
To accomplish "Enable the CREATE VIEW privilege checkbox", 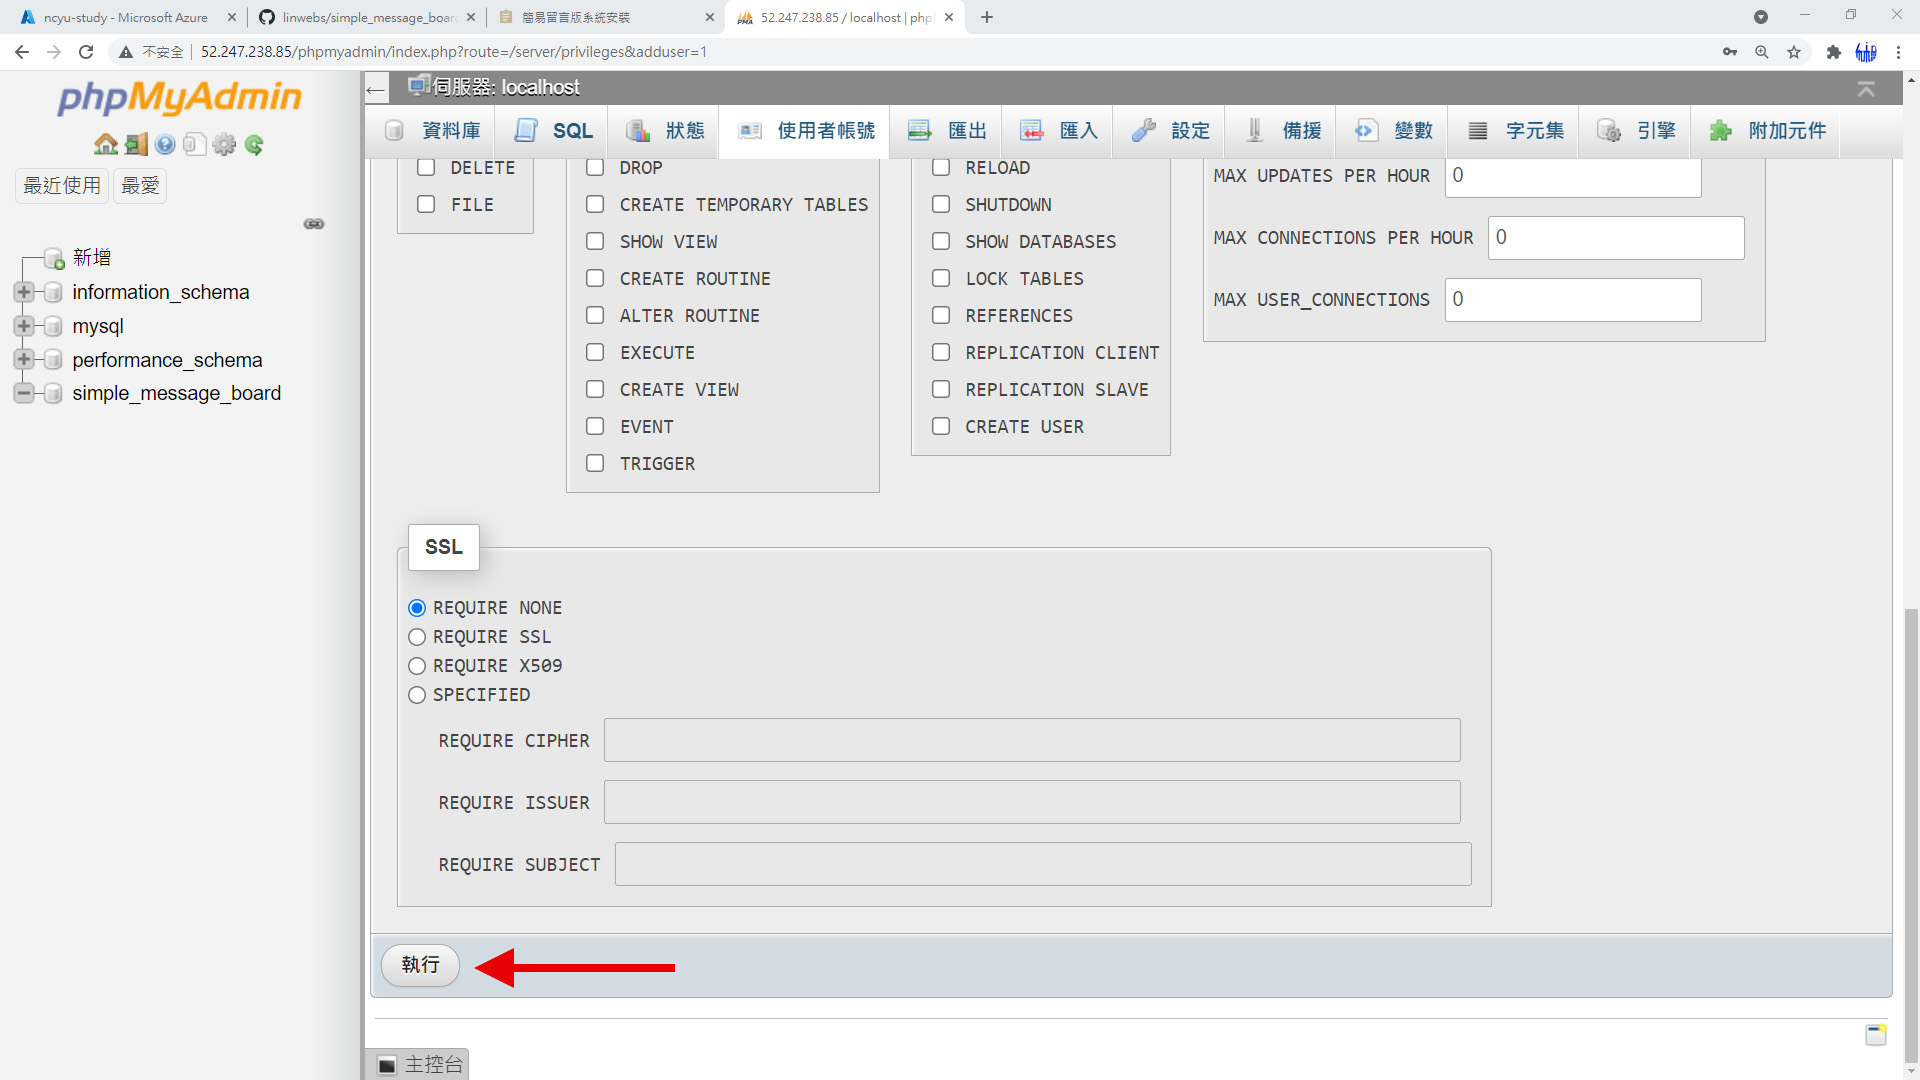I will (x=595, y=390).
